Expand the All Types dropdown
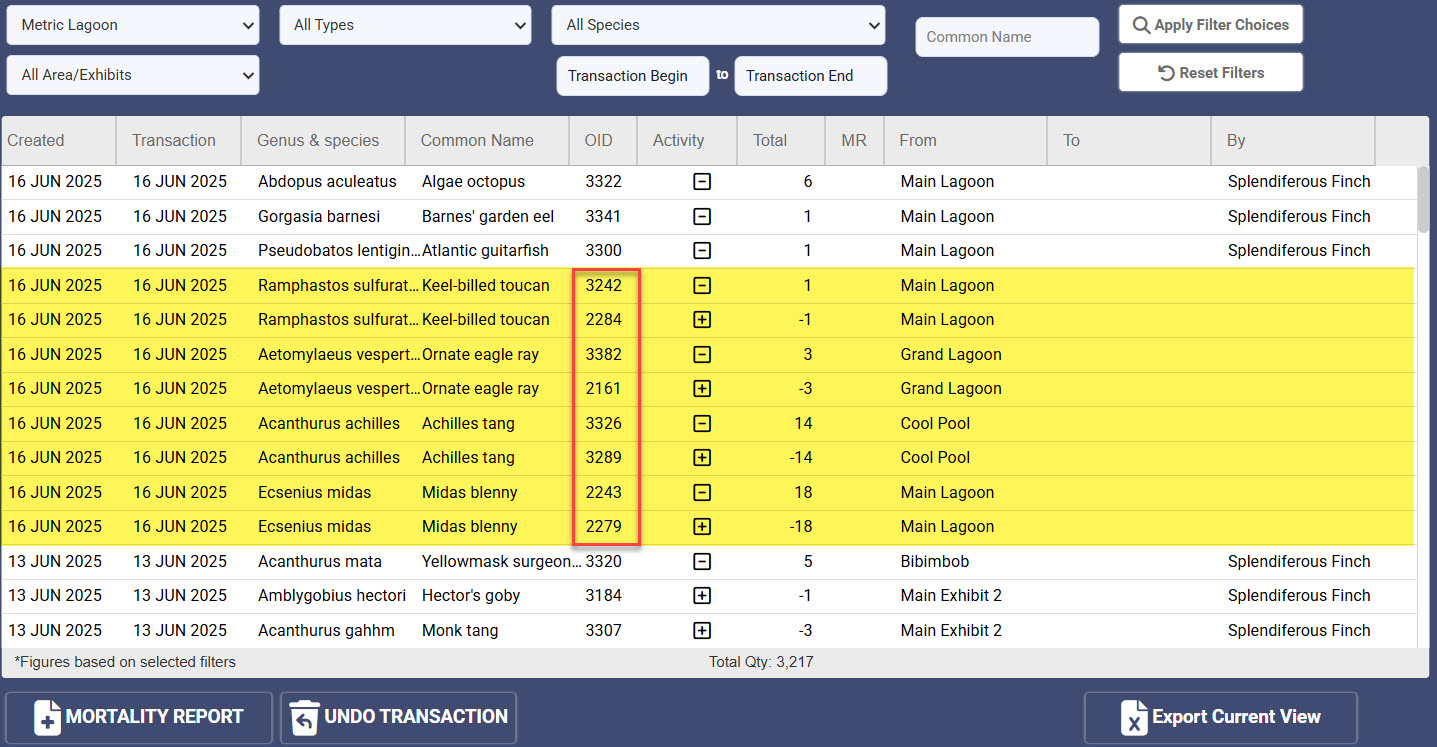Image resolution: width=1437 pixels, height=747 pixels. click(405, 25)
